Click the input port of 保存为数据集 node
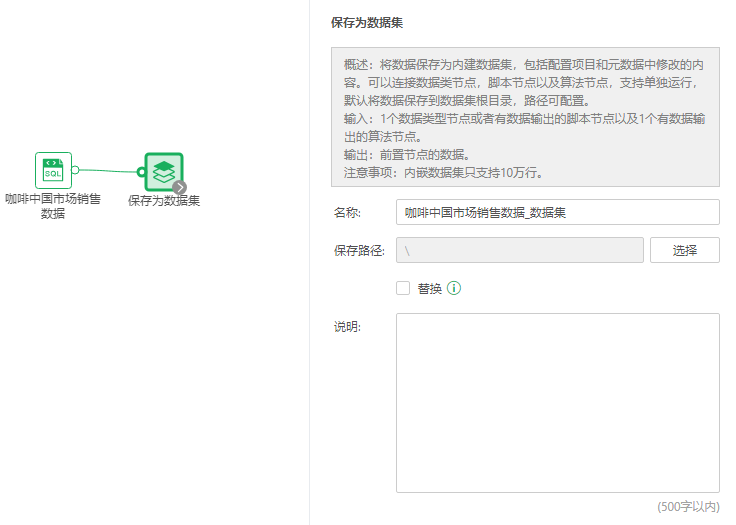 (141, 172)
